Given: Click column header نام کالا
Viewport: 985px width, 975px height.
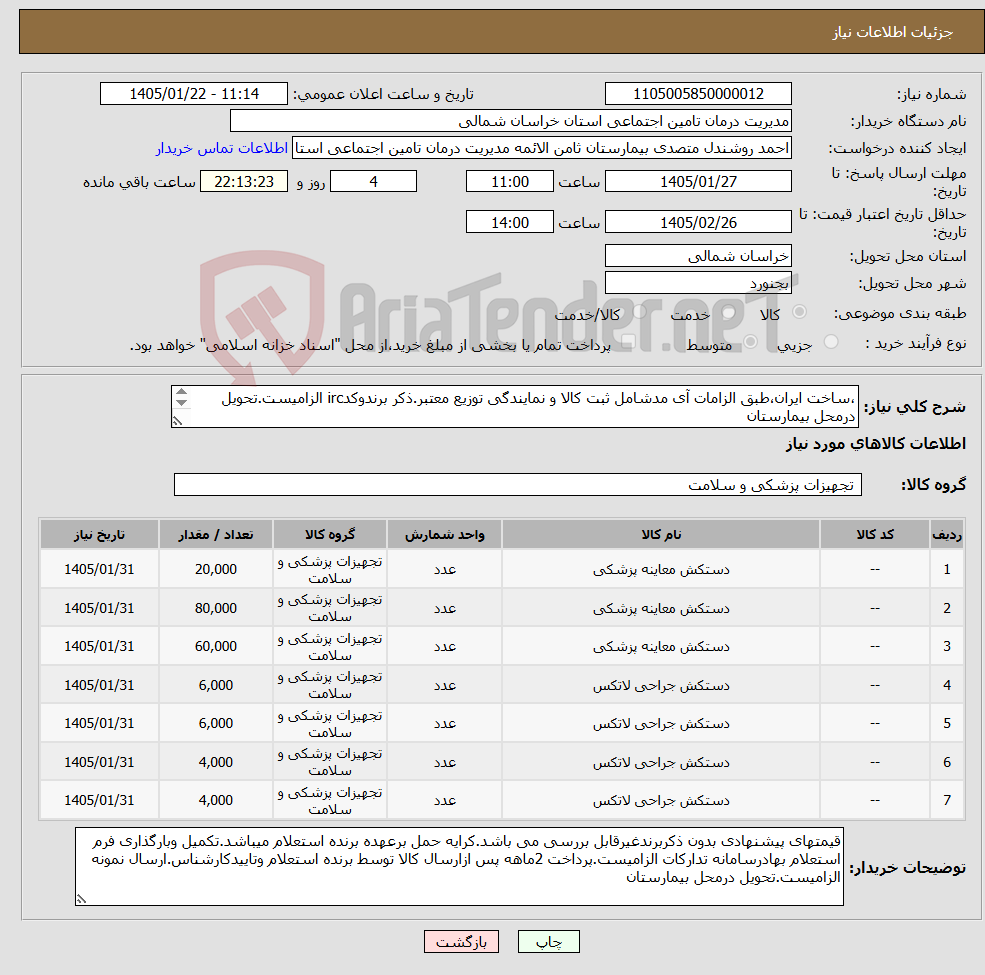Looking at the screenshot, I should pos(661,535).
